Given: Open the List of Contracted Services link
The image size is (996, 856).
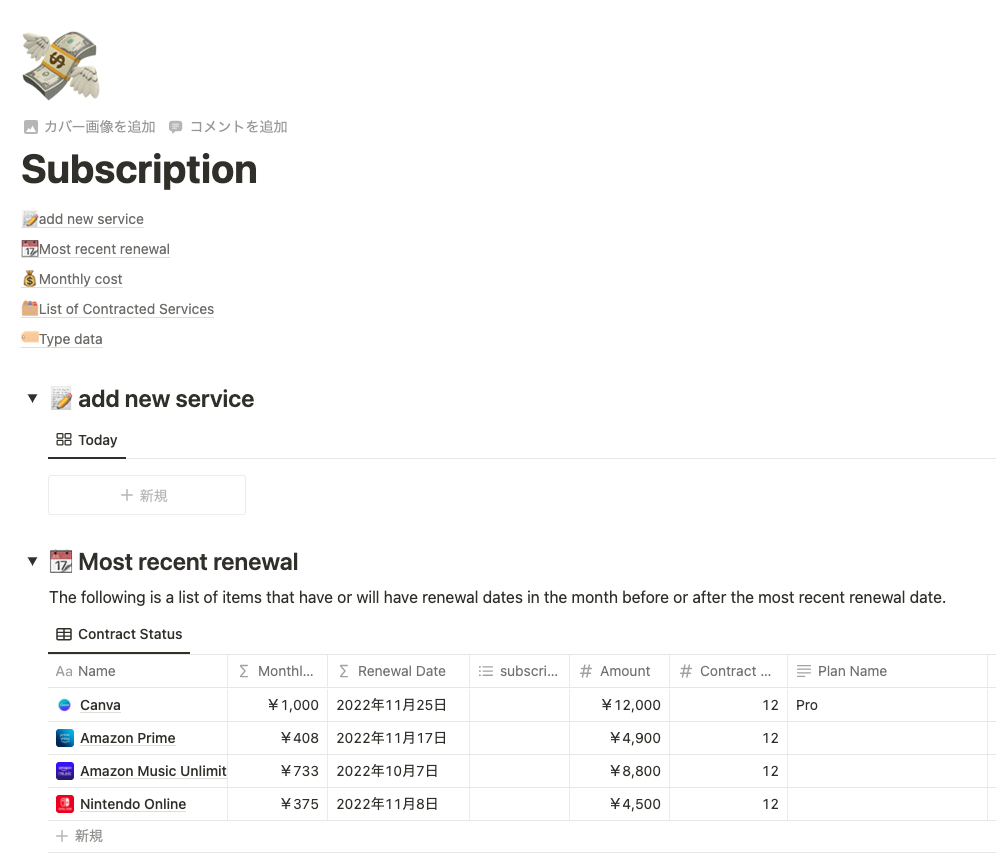Looking at the screenshot, I should point(126,309).
